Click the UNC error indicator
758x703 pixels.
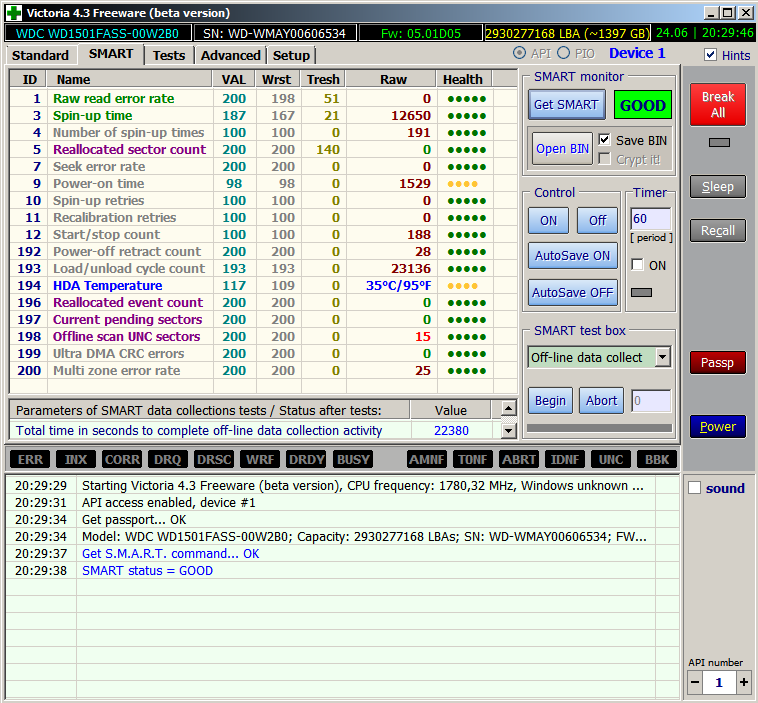610,459
